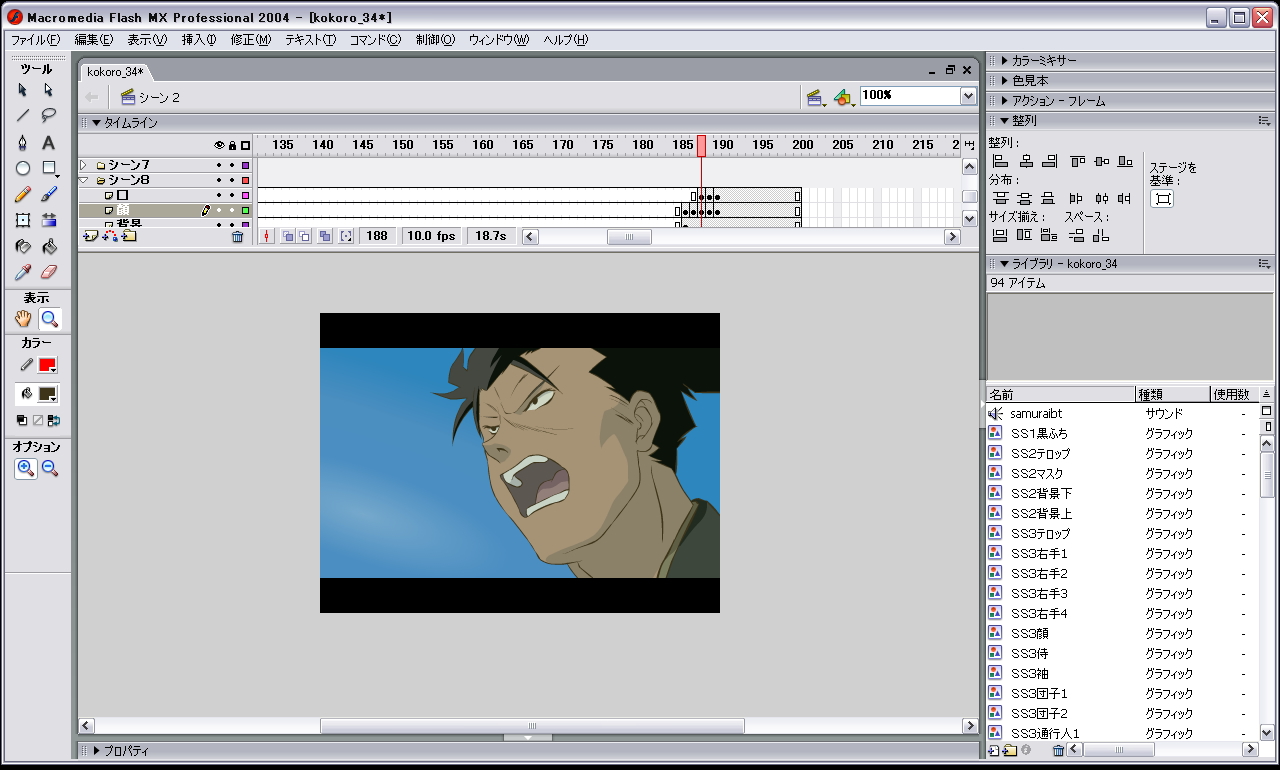Select the Pen tool

[x=23, y=142]
